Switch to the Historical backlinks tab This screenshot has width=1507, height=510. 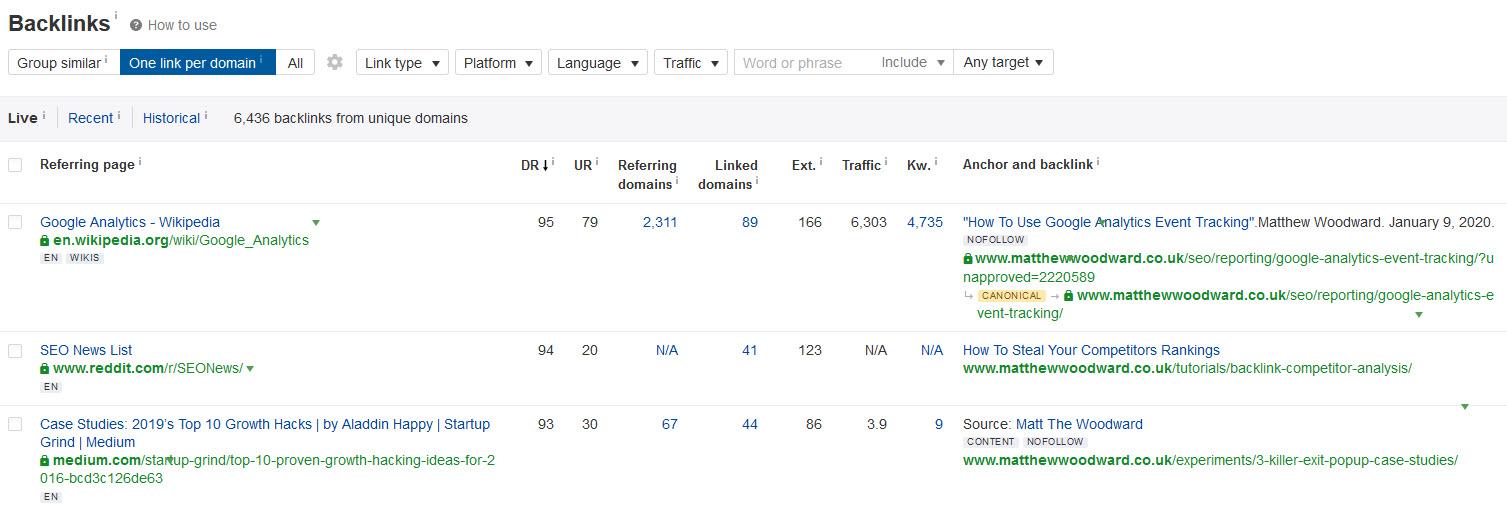pos(171,118)
